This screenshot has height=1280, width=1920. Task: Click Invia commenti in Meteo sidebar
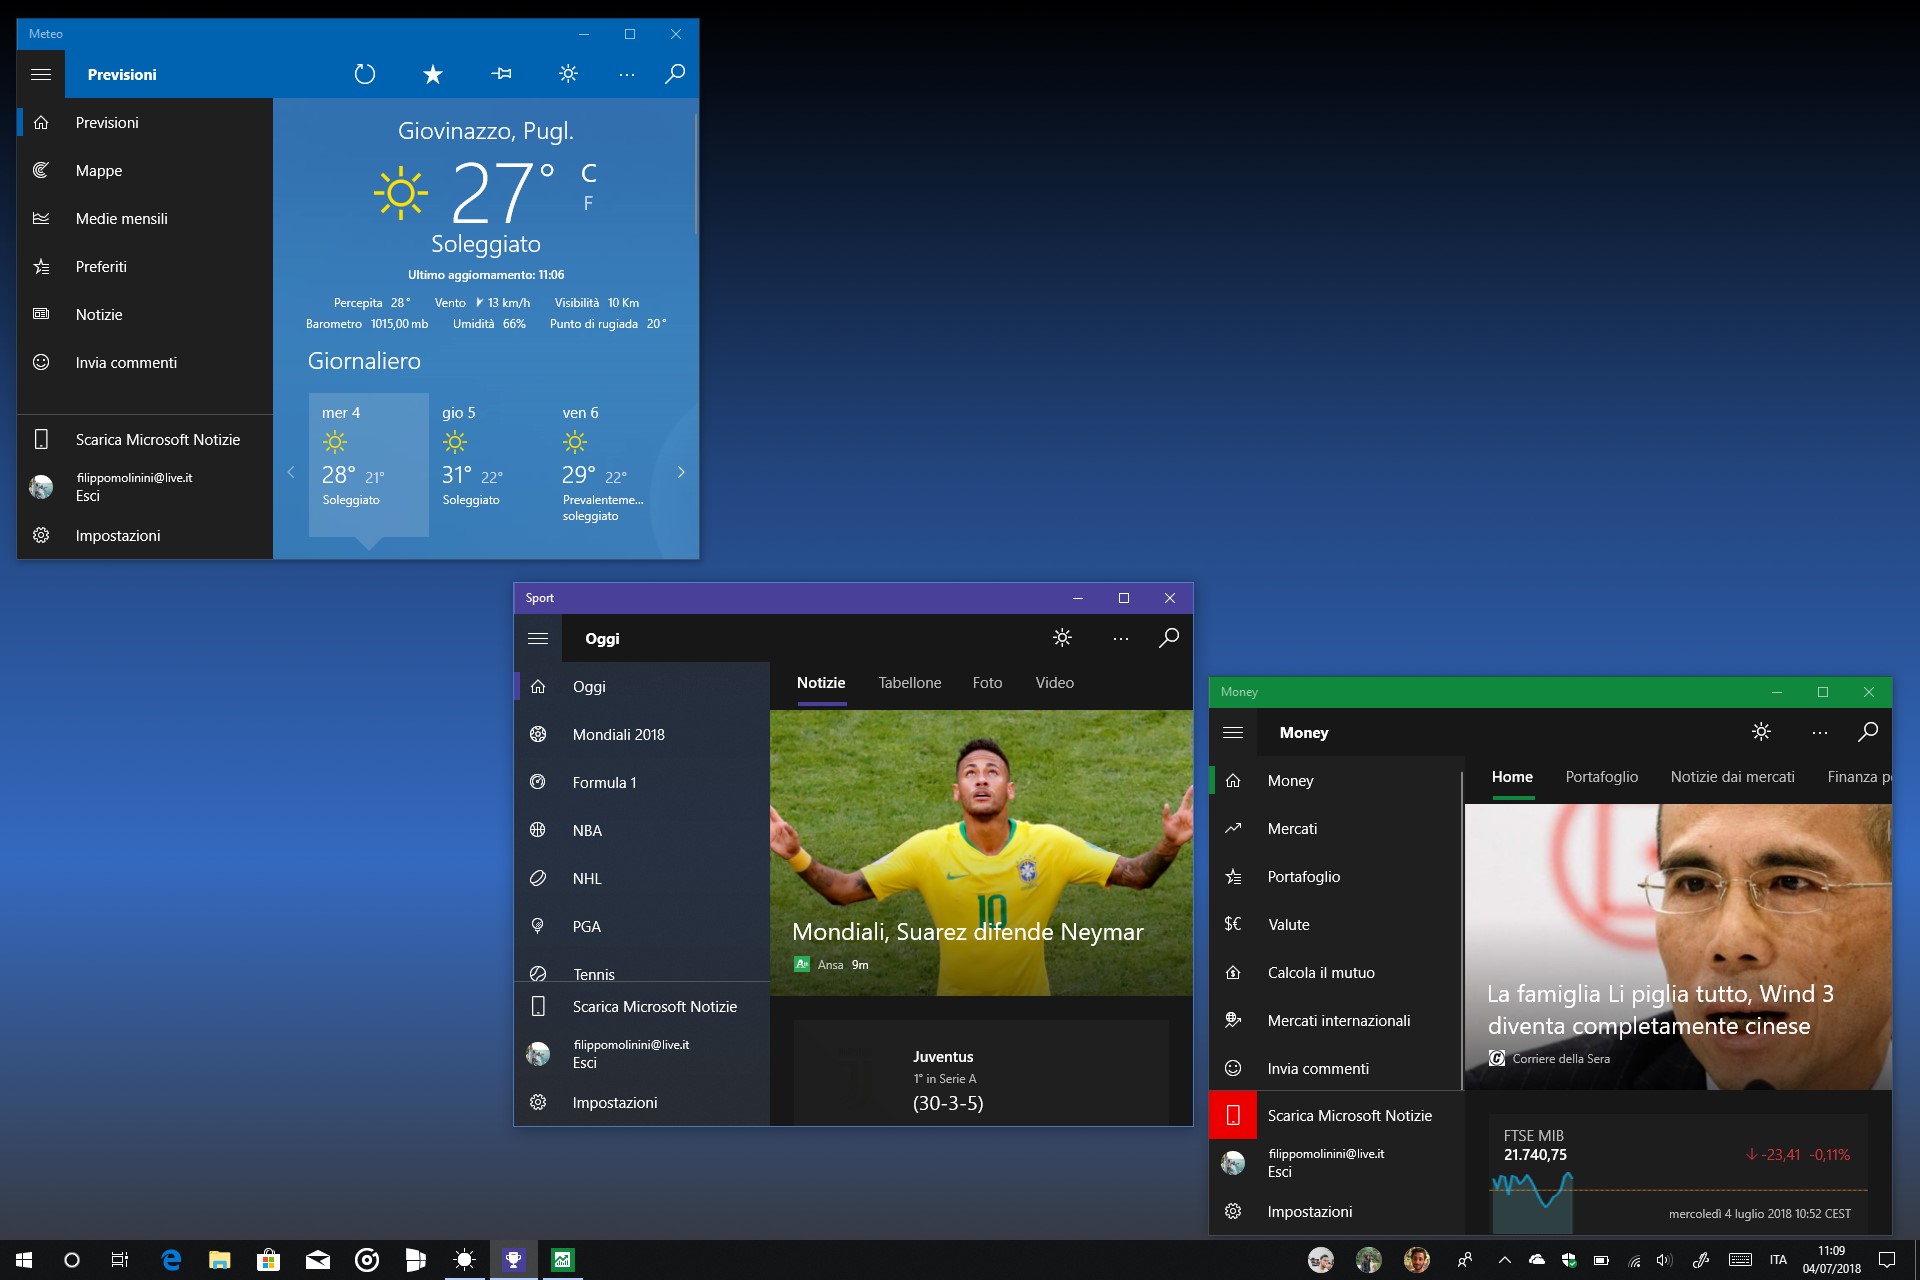(145, 363)
